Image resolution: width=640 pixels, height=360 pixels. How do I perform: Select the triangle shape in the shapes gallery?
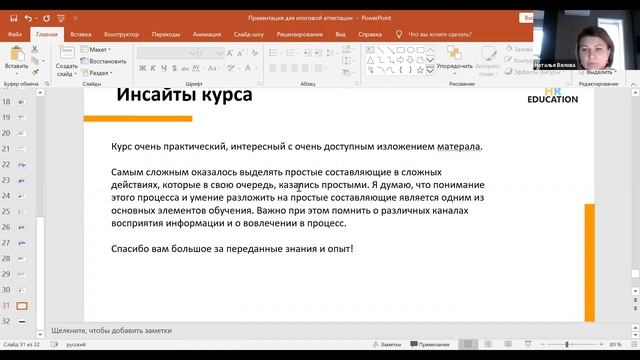(371, 60)
